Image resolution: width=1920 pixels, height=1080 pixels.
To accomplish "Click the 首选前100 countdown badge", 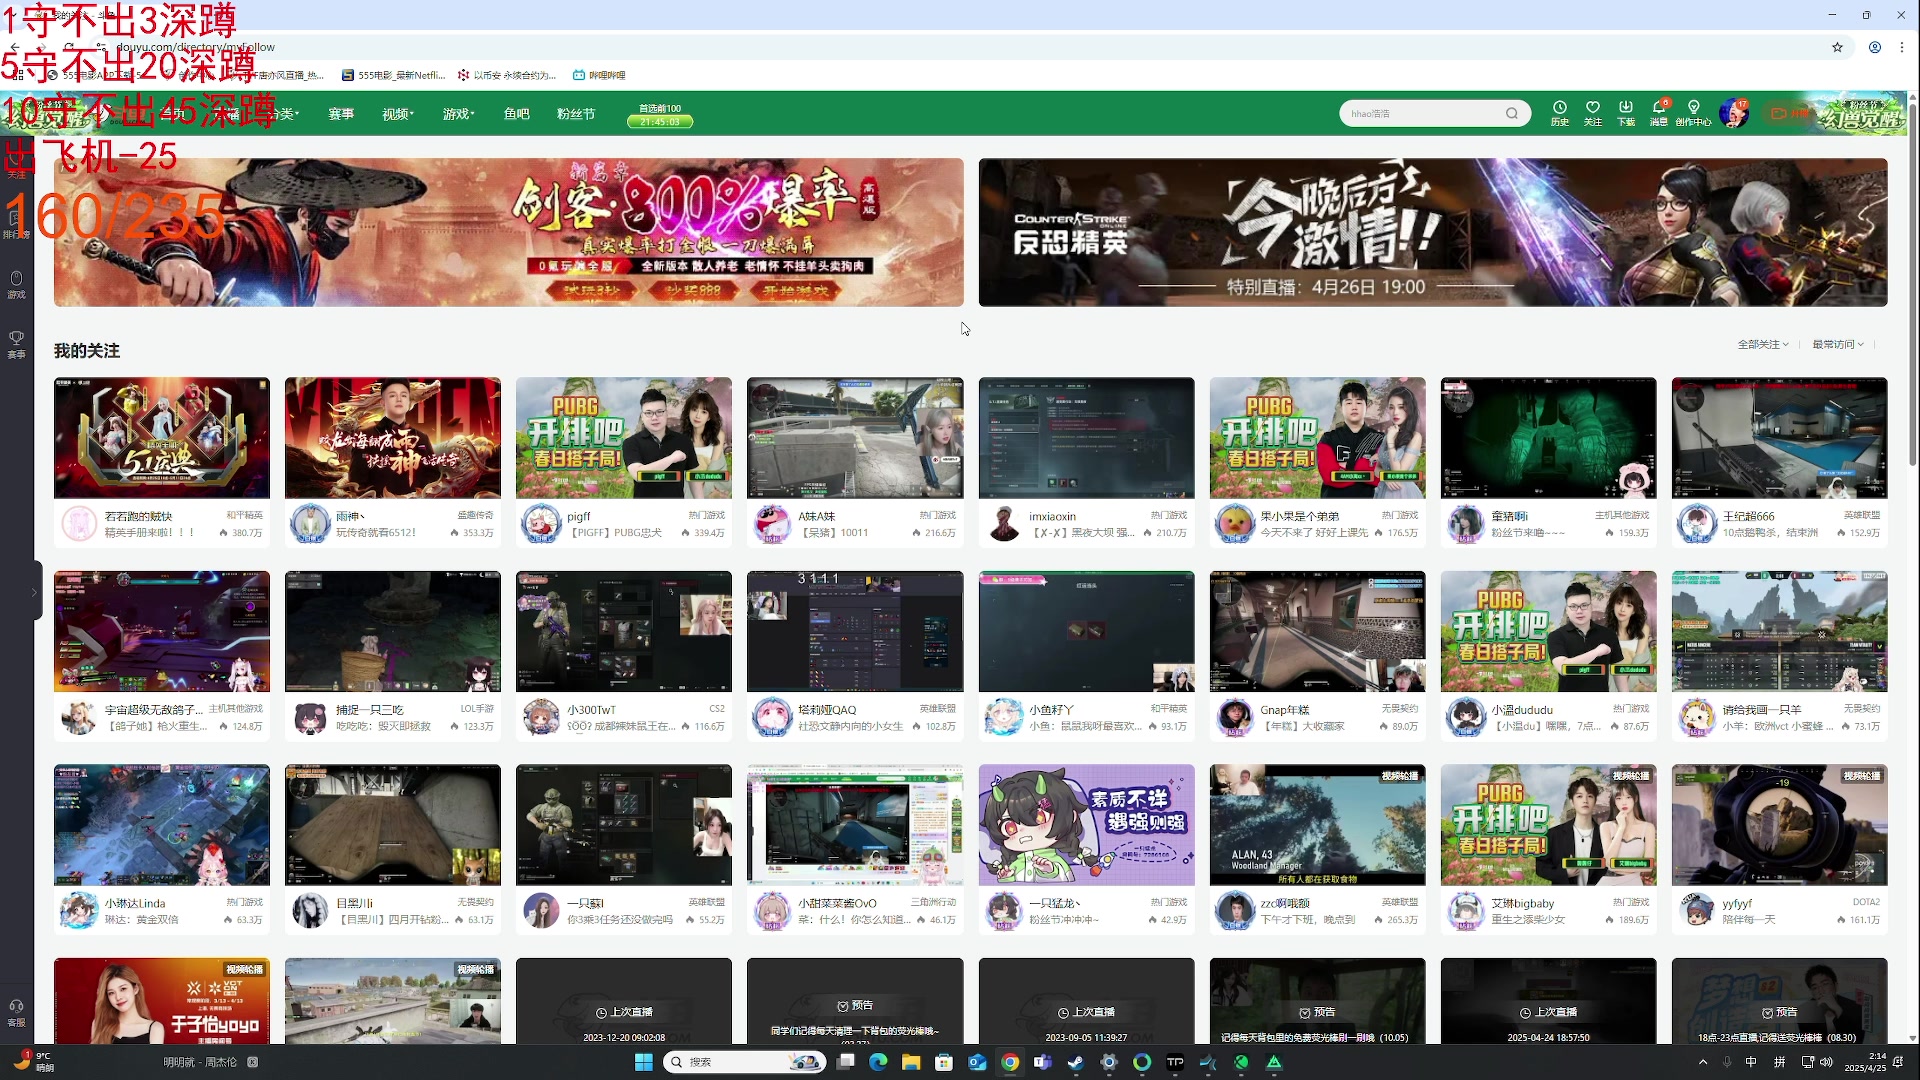I will tap(660, 115).
